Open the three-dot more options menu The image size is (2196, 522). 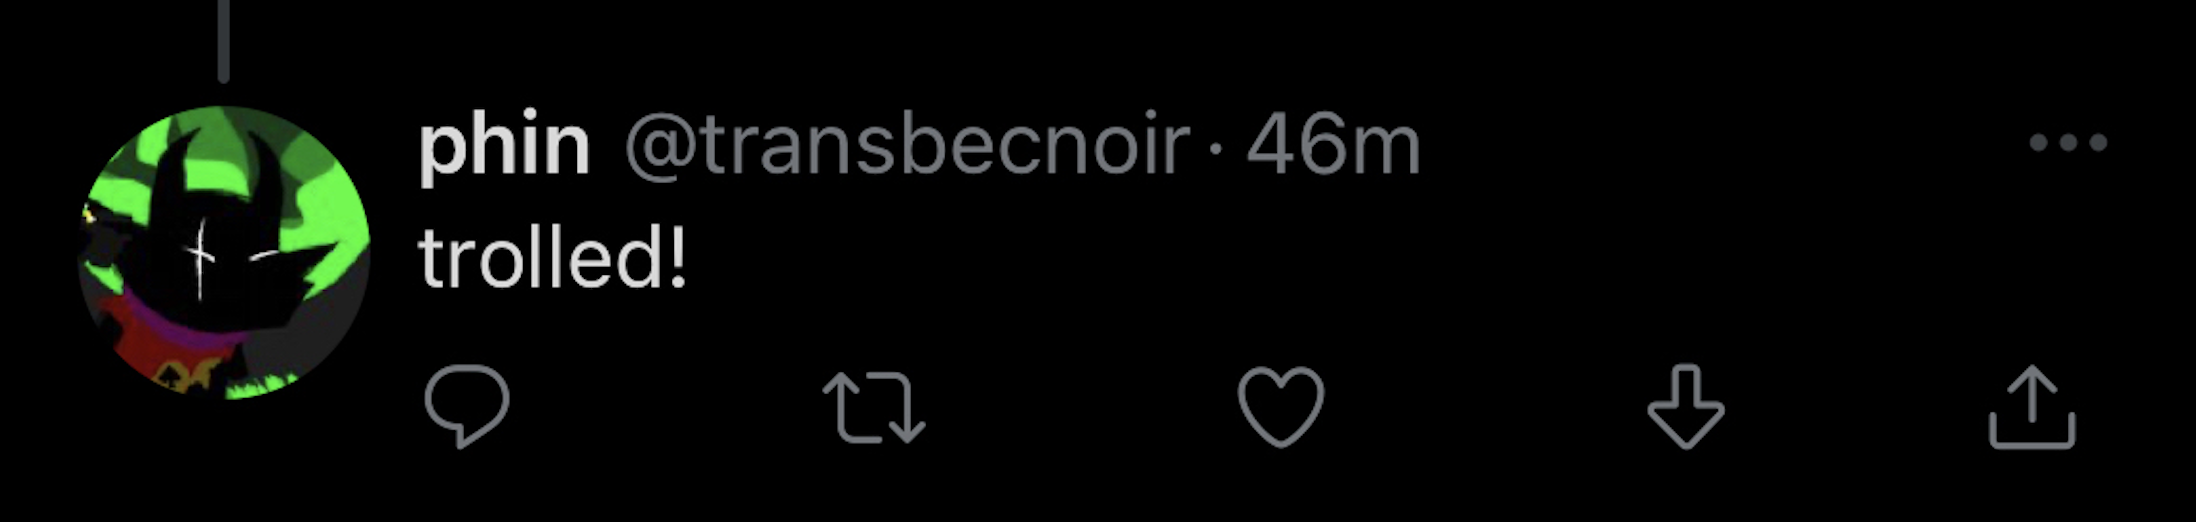[x=2068, y=143]
